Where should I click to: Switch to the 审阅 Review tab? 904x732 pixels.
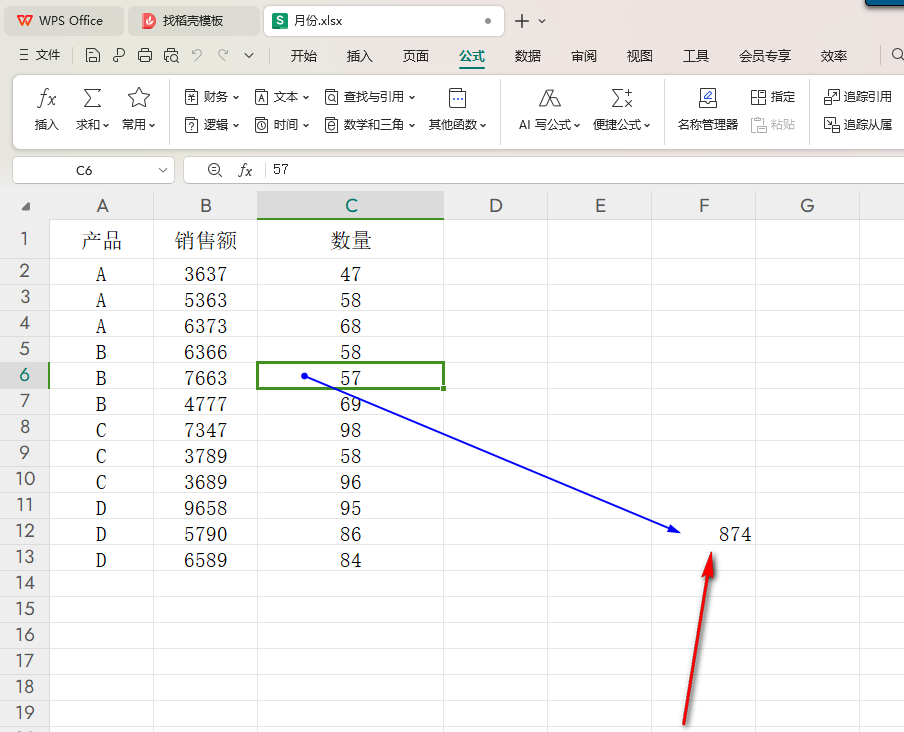(x=584, y=56)
